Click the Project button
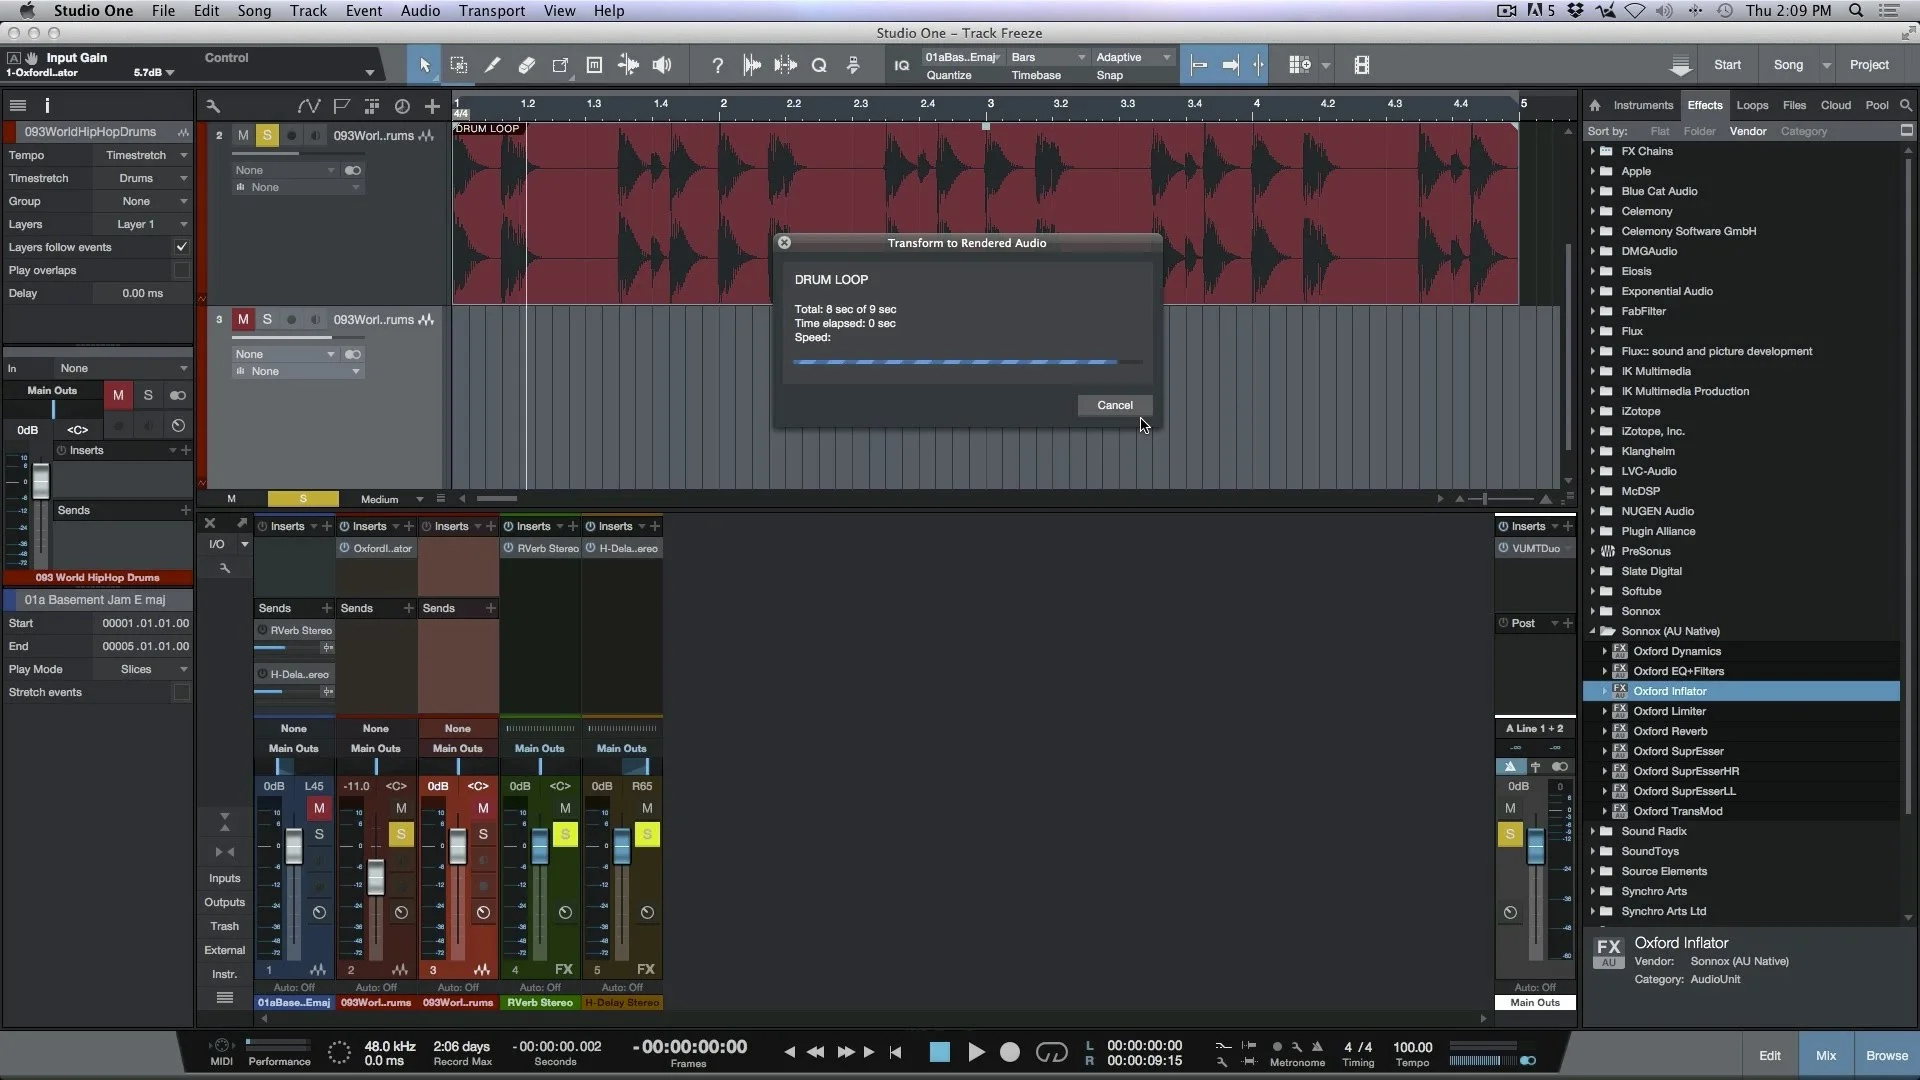Viewport: 1920px width, 1080px height. coord(1868,65)
